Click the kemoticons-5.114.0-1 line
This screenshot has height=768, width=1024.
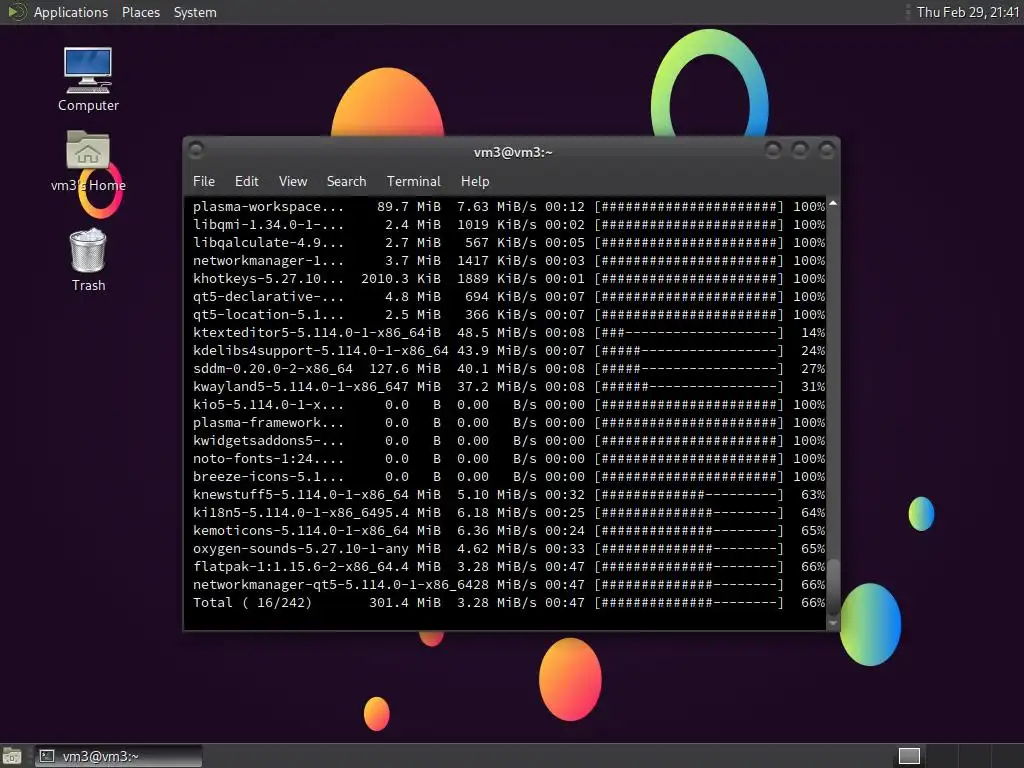(509, 530)
